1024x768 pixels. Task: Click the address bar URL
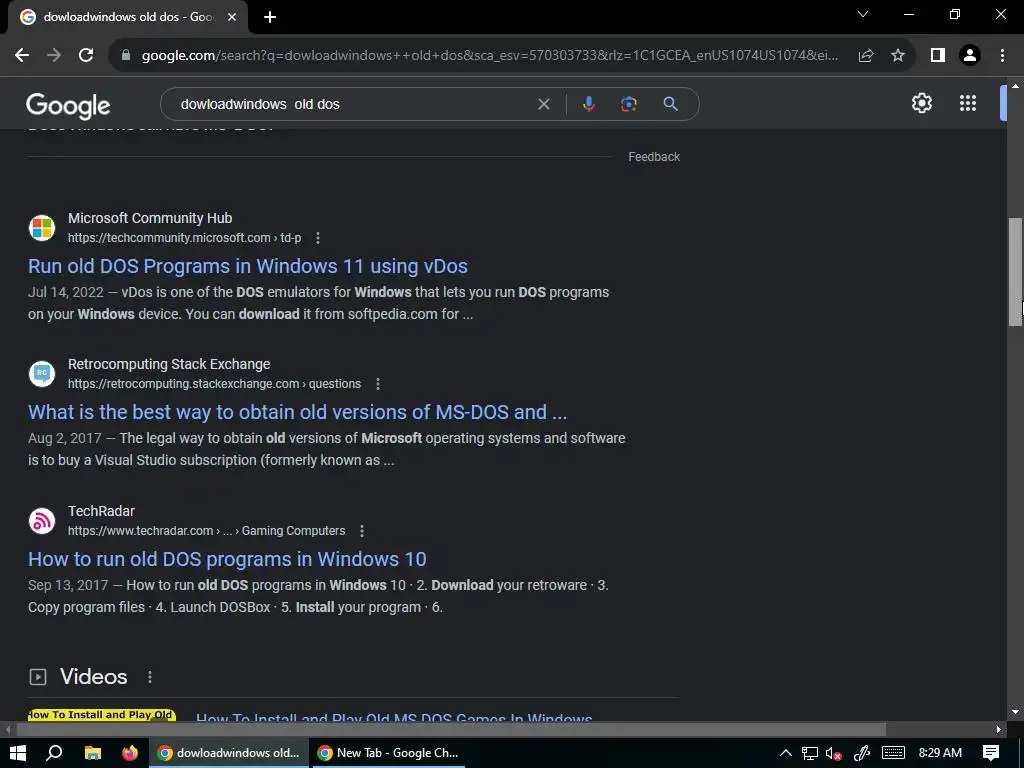[x=490, y=55]
